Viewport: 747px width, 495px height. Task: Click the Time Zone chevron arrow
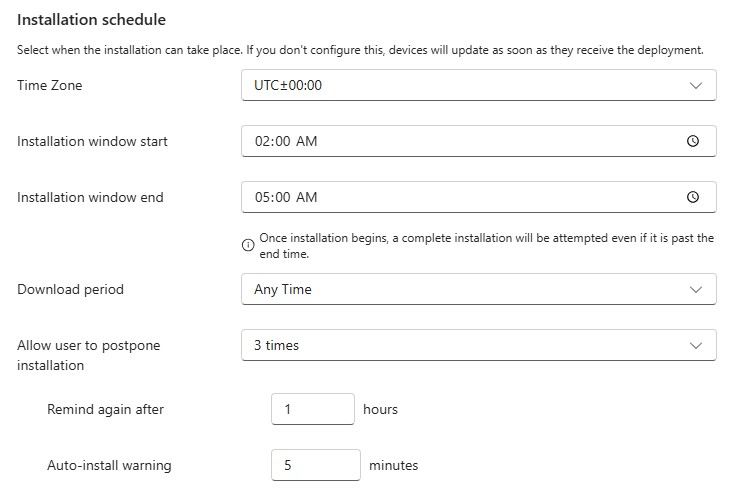696,85
